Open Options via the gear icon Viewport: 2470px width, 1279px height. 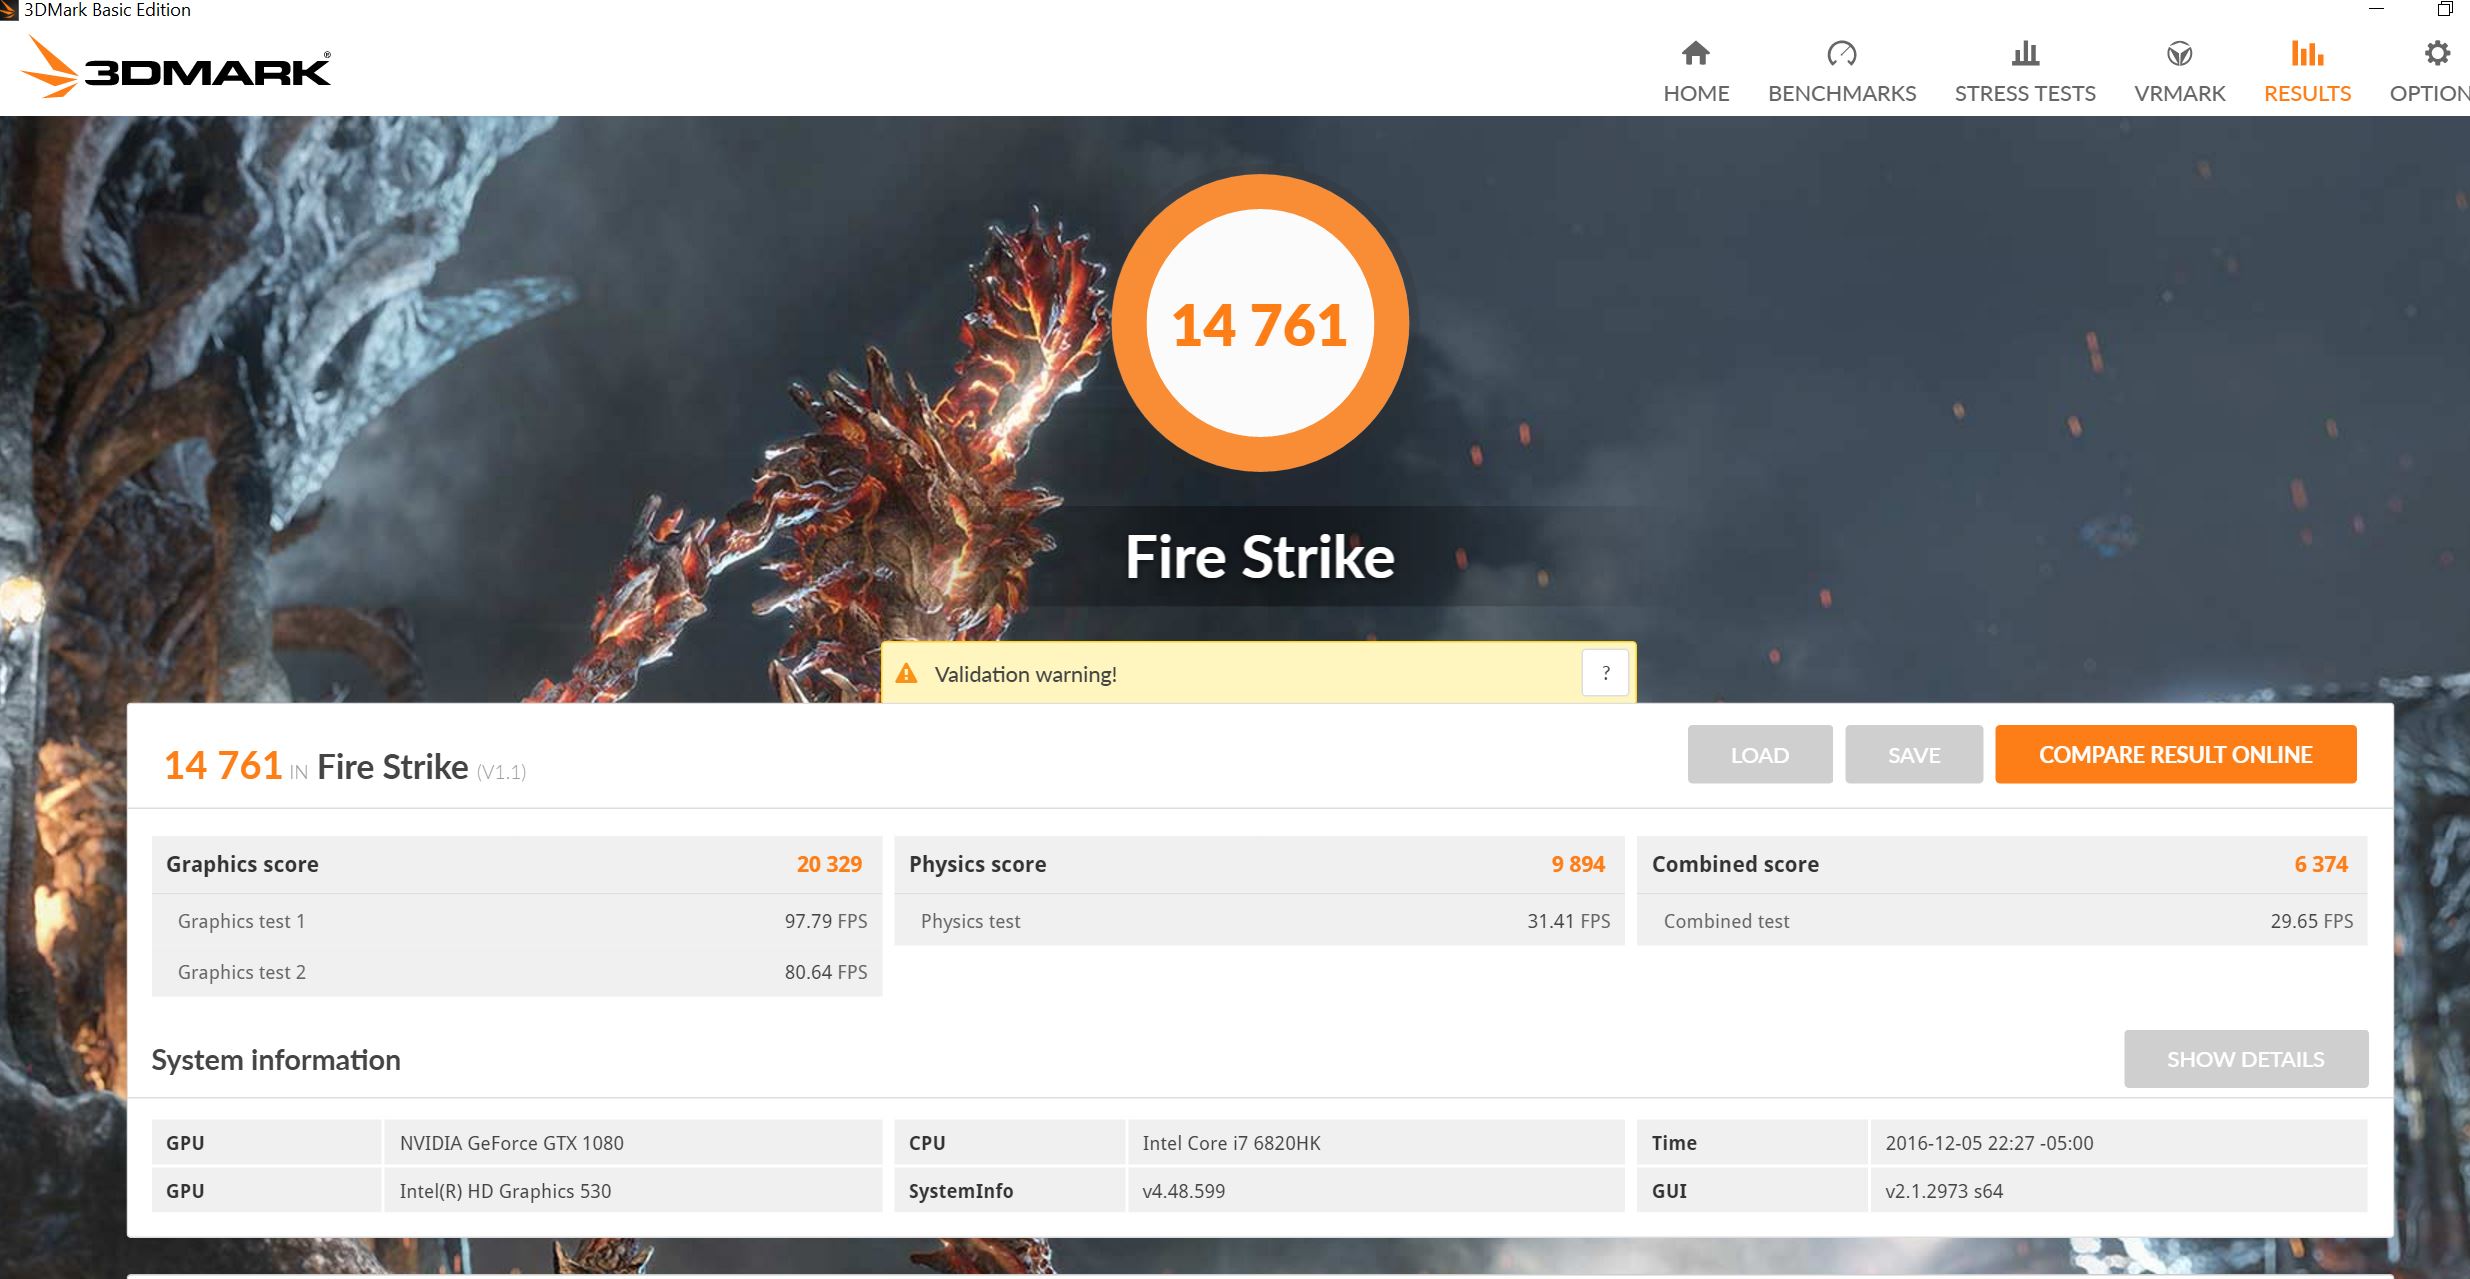click(x=2438, y=53)
